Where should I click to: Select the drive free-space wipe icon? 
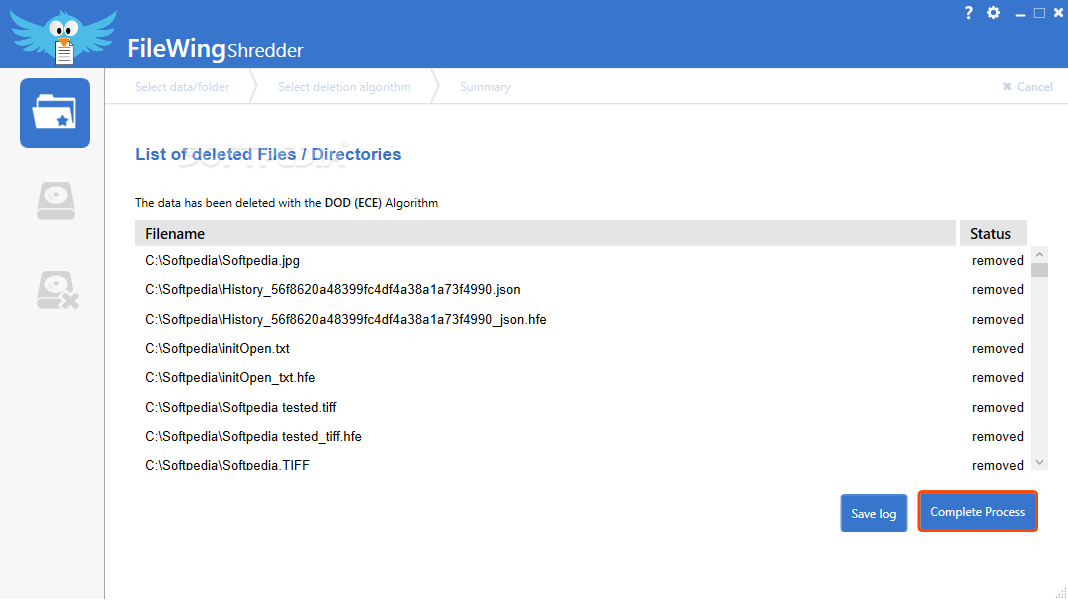56,201
